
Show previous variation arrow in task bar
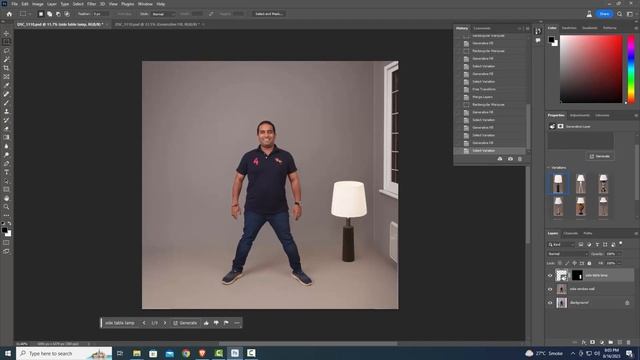tap(144, 323)
